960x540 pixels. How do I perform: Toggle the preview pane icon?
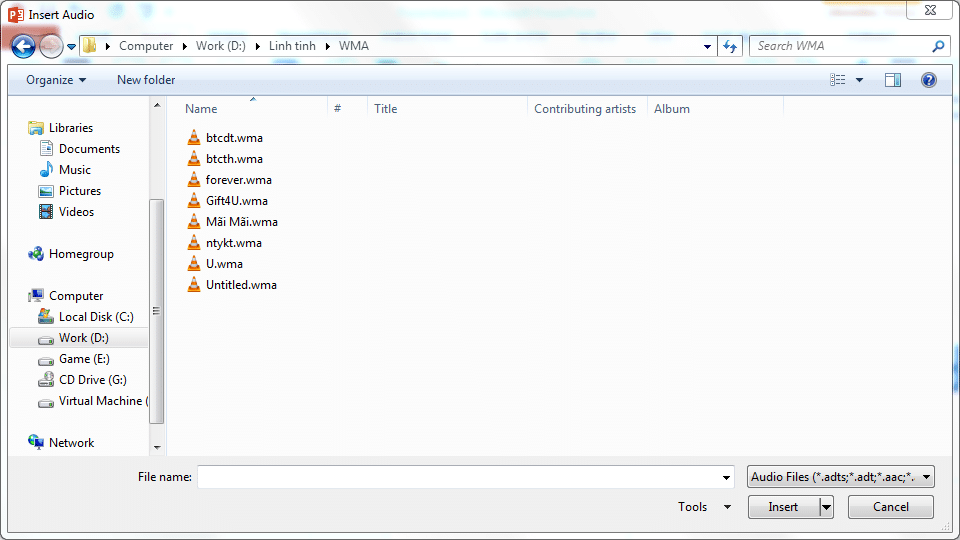tap(893, 80)
